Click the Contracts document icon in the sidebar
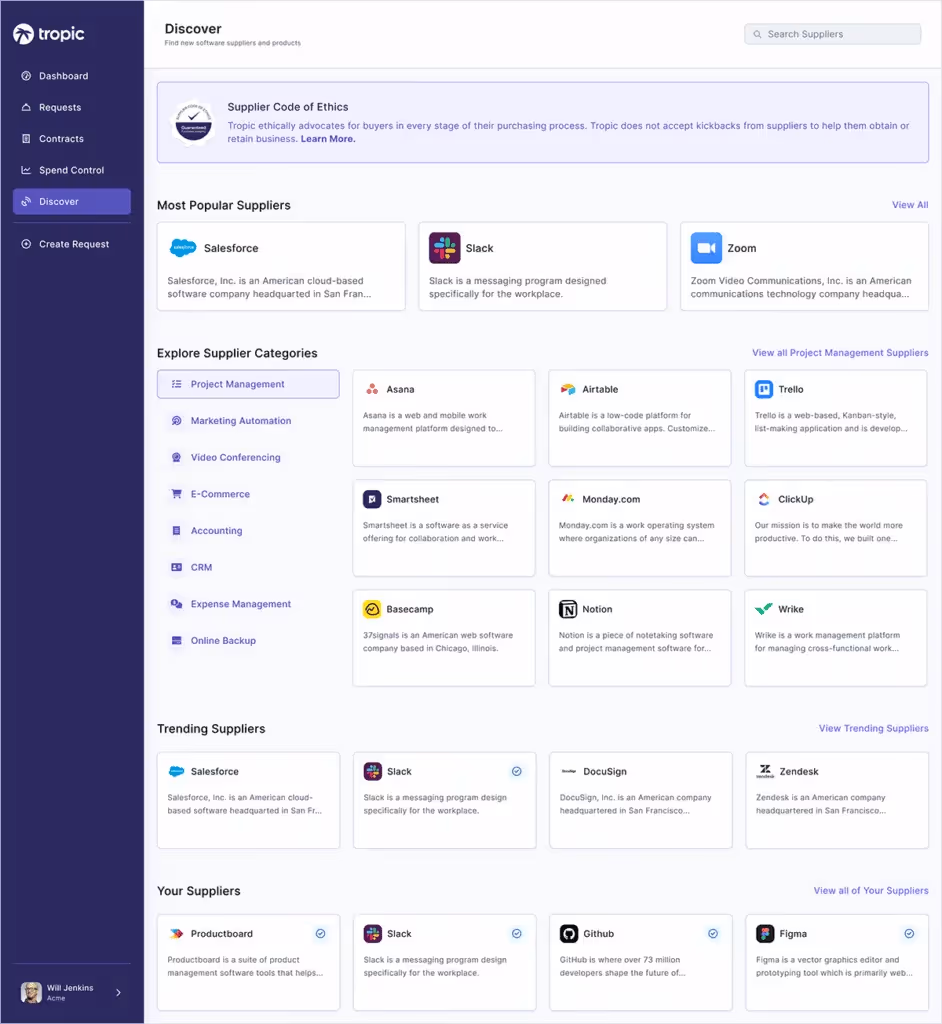 point(26,138)
